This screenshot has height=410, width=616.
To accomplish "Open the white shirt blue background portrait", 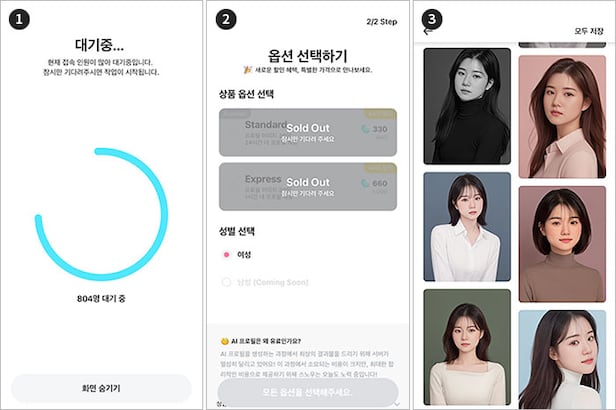I will click(x=467, y=227).
